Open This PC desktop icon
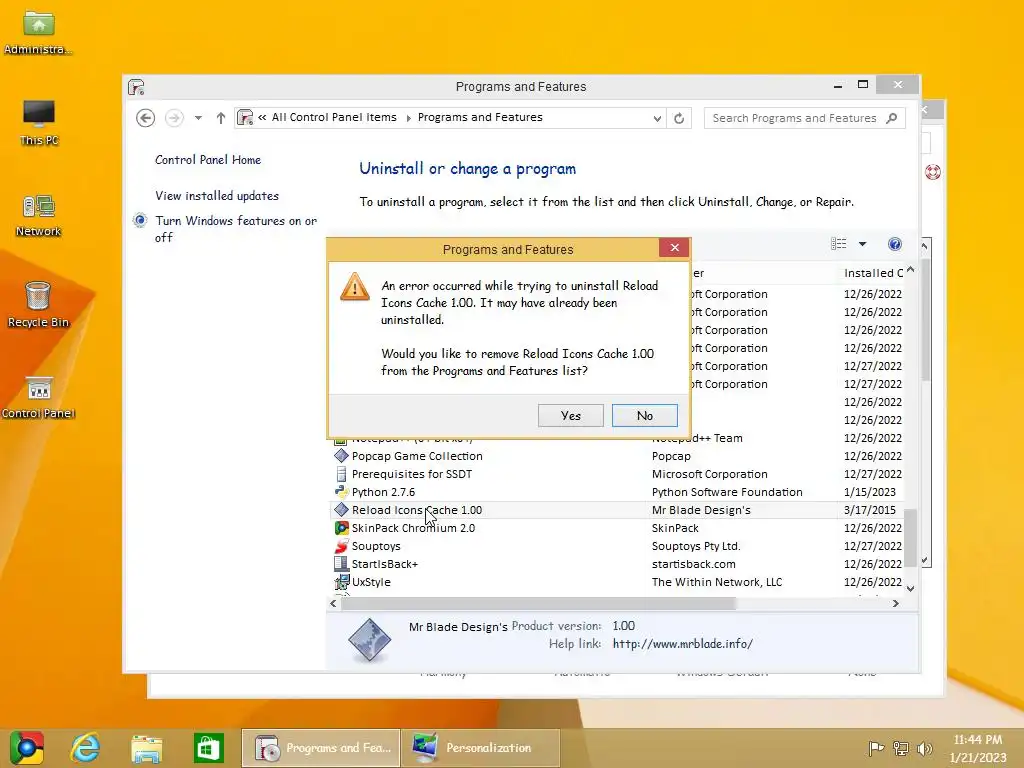The width and height of the screenshot is (1024, 768). [39, 123]
